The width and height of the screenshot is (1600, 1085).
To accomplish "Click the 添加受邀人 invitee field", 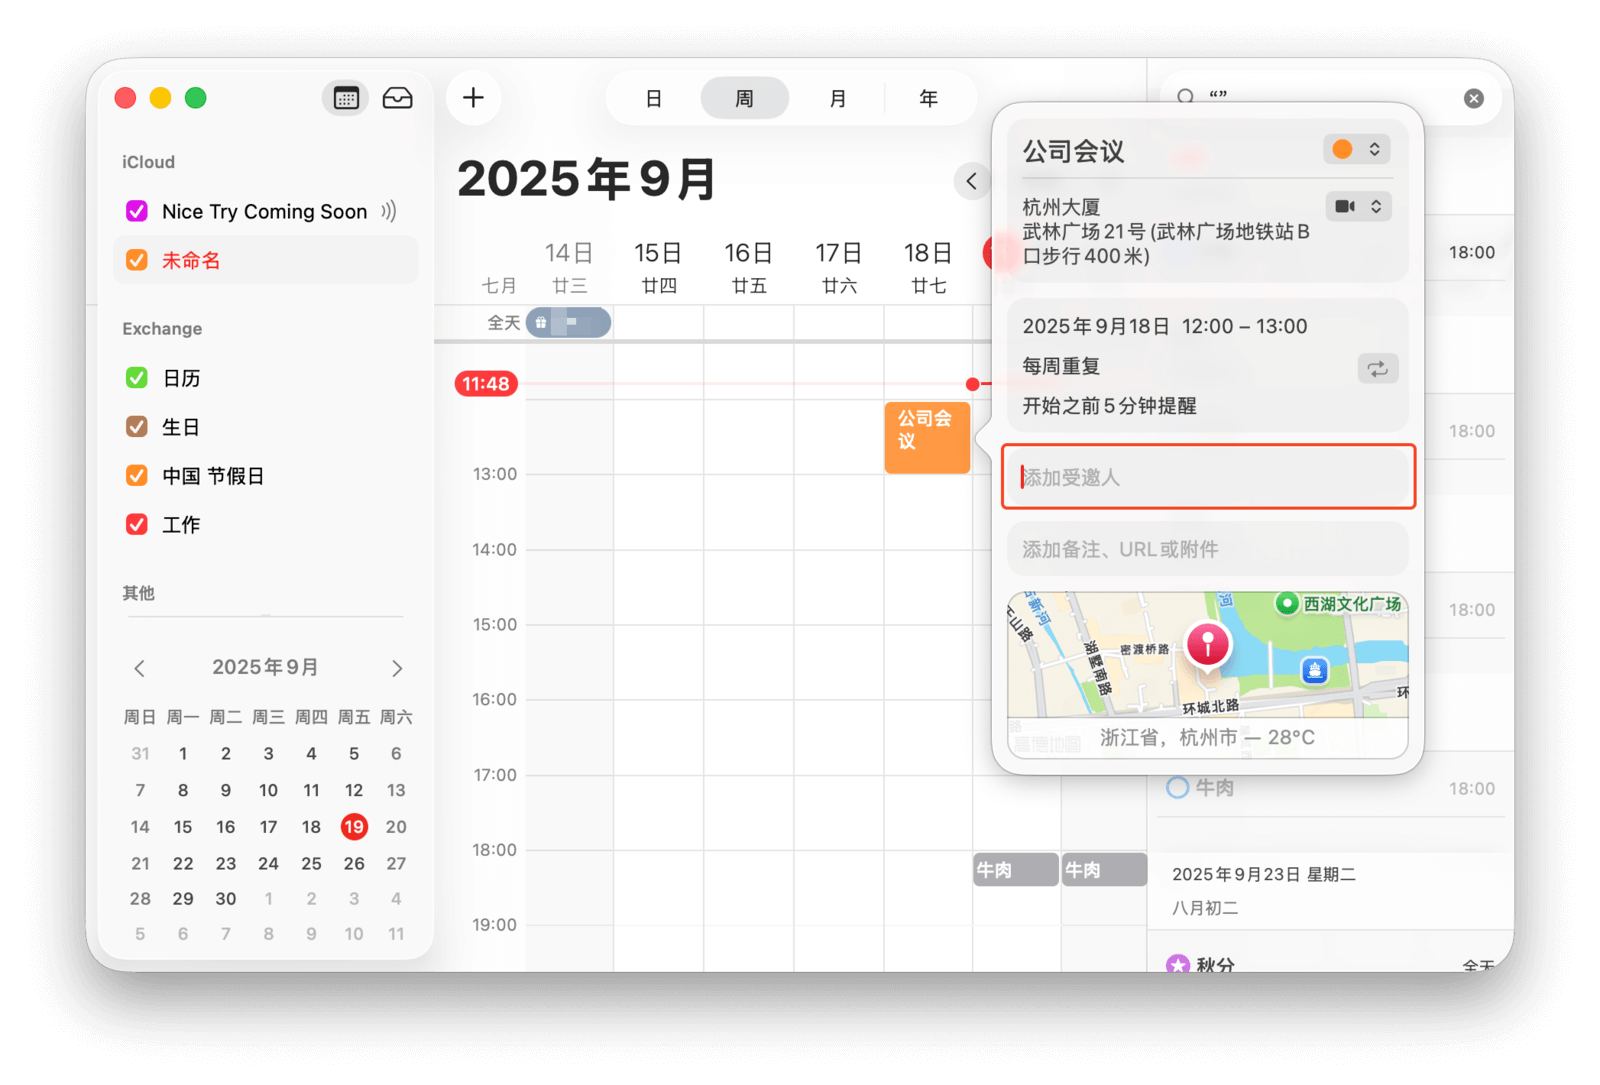I will 1208,478.
